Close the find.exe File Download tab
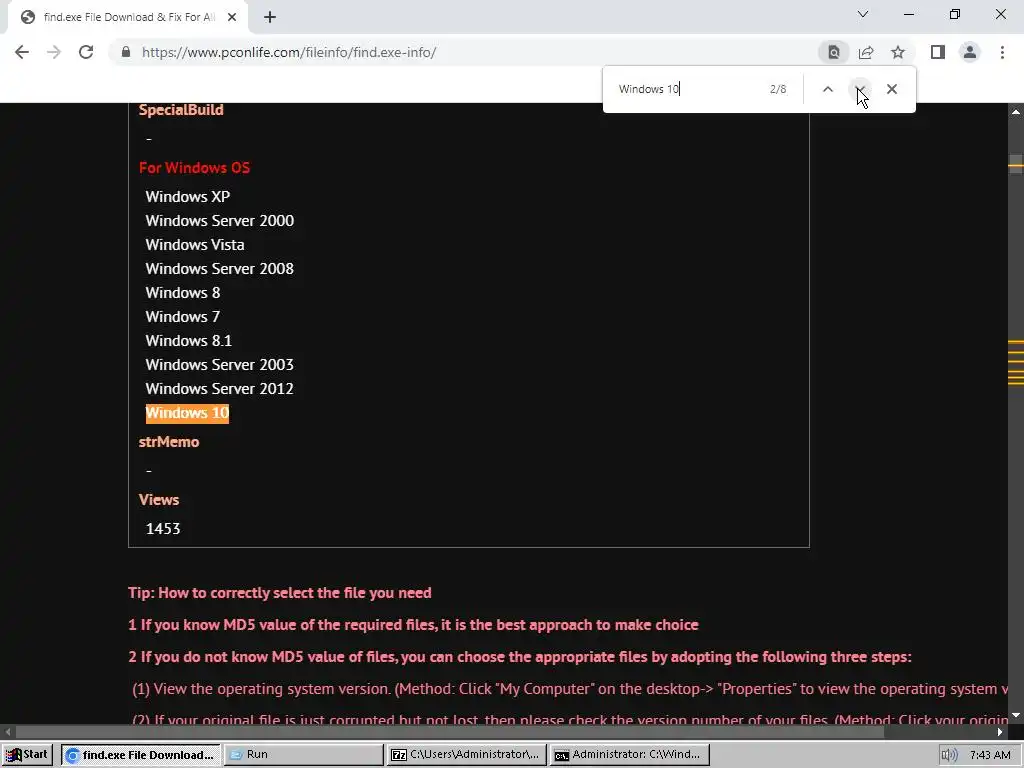This screenshot has width=1024, height=768. [x=232, y=17]
